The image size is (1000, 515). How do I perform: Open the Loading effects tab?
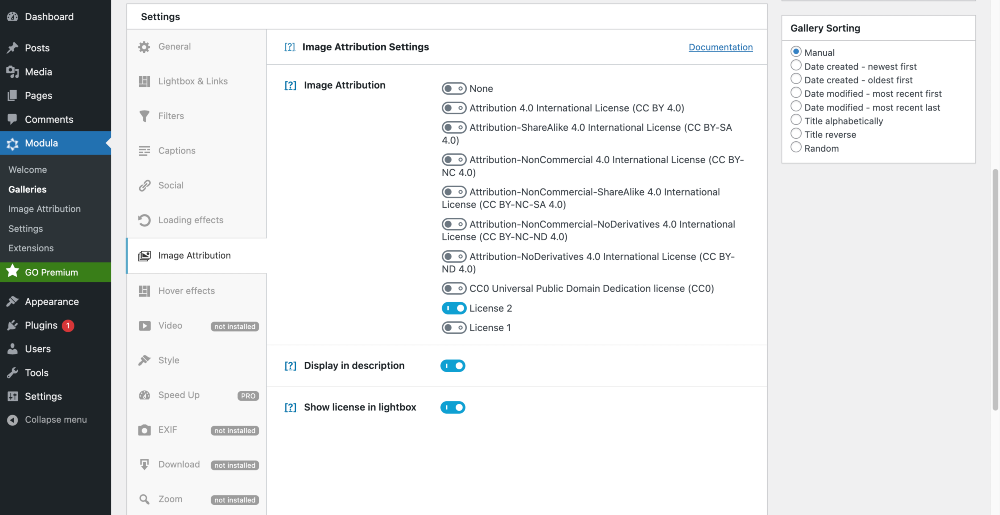pos(190,220)
